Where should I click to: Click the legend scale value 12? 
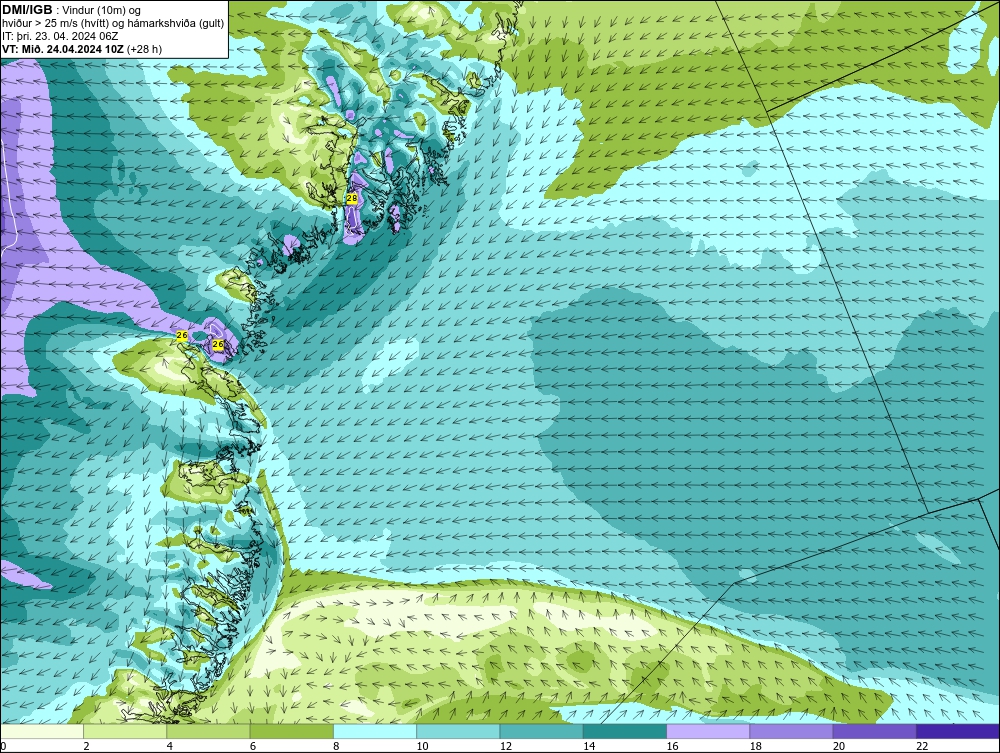(506, 746)
